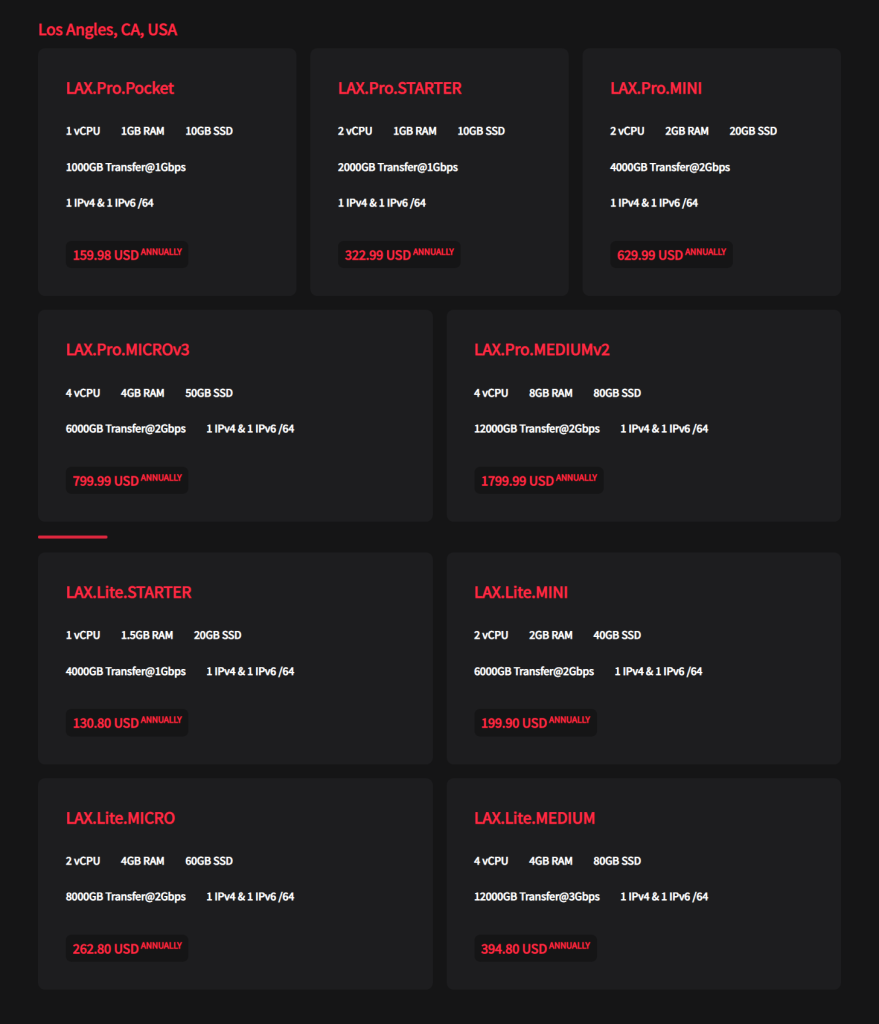This screenshot has width=879, height=1024.
Task: Open the LAX.Lite.STARTER plan title
Action: [129, 592]
